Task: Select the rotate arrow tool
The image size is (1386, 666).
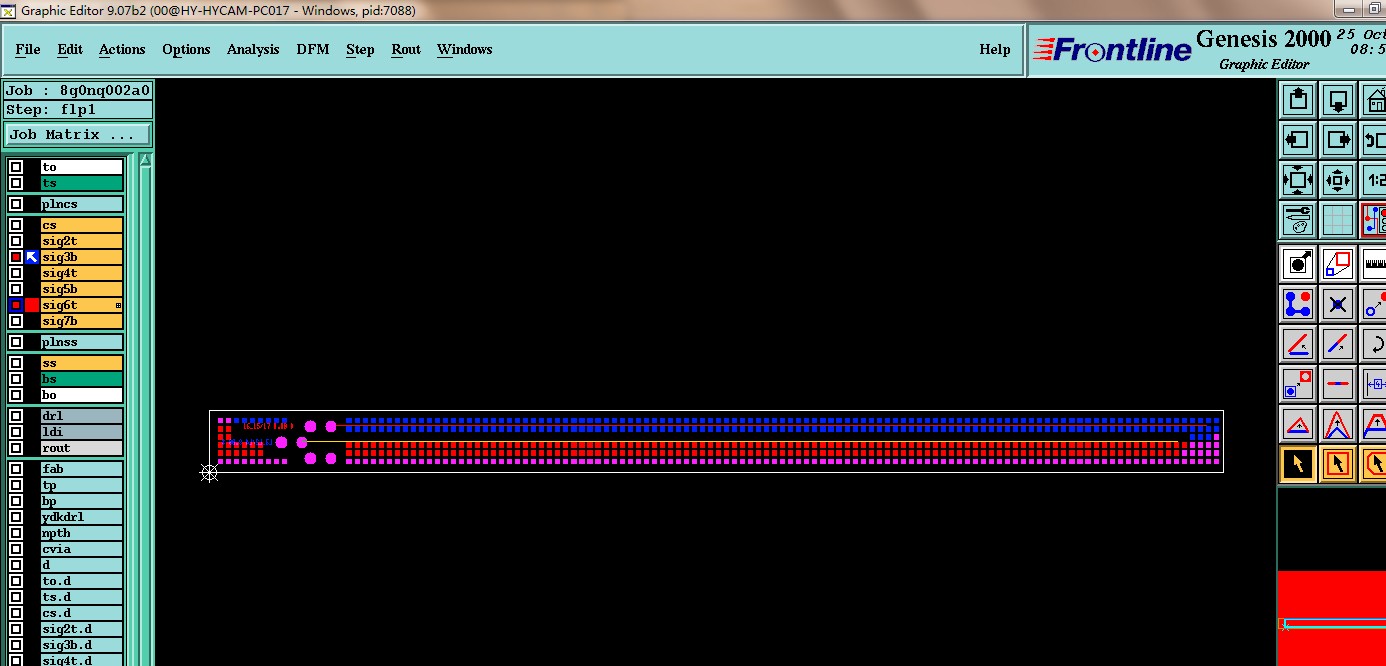Action: click(1375, 344)
